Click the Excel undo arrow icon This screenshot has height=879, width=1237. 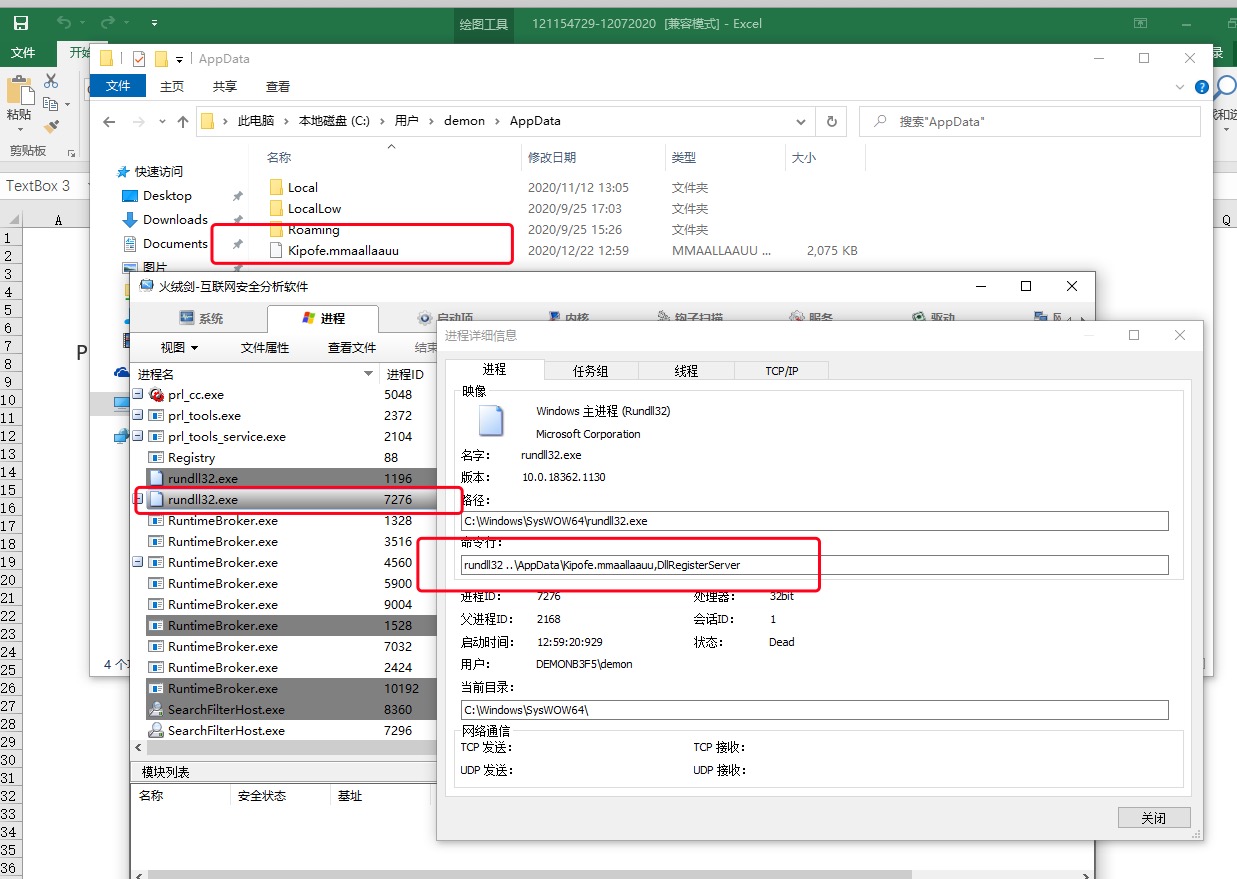64,22
